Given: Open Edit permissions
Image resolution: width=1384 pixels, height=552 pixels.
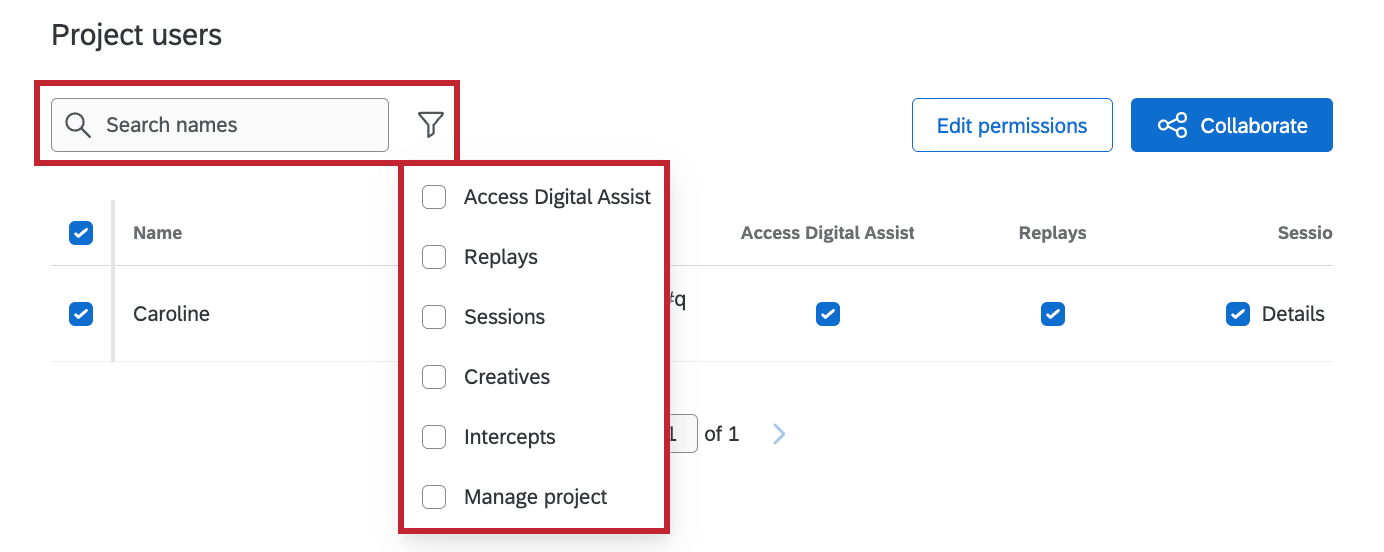Looking at the screenshot, I should (x=1011, y=125).
